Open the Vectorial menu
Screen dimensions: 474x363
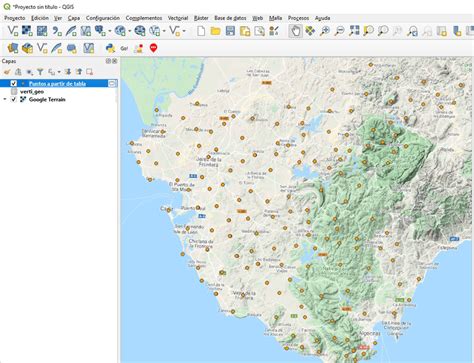[x=178, y=18]
